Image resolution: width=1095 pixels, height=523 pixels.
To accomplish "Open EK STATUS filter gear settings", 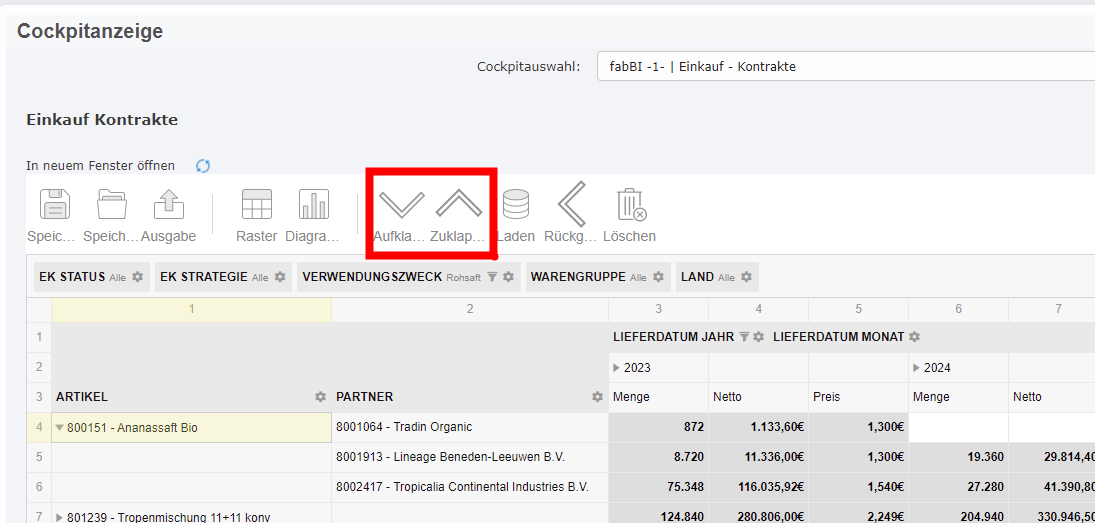I will point(138,277).
